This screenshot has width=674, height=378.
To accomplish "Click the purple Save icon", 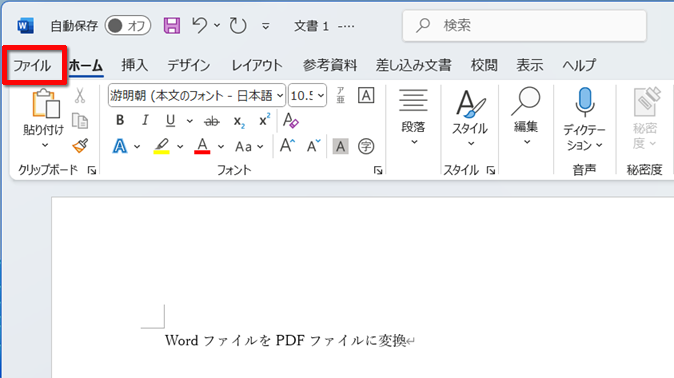I will [x=172, y=26].
